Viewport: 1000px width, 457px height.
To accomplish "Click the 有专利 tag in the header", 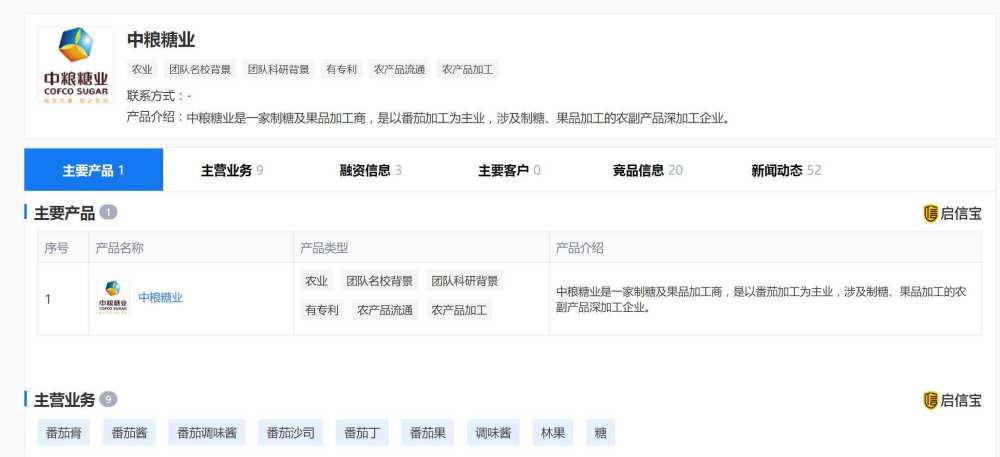I will [341, 69].
